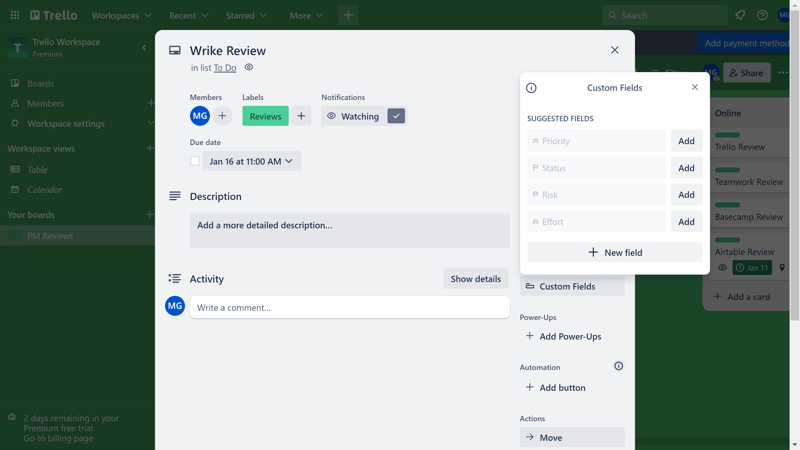The height and width of the screenshot is (450, 800).
Task: Open the notifications icon in header
Action: [740, 15]
